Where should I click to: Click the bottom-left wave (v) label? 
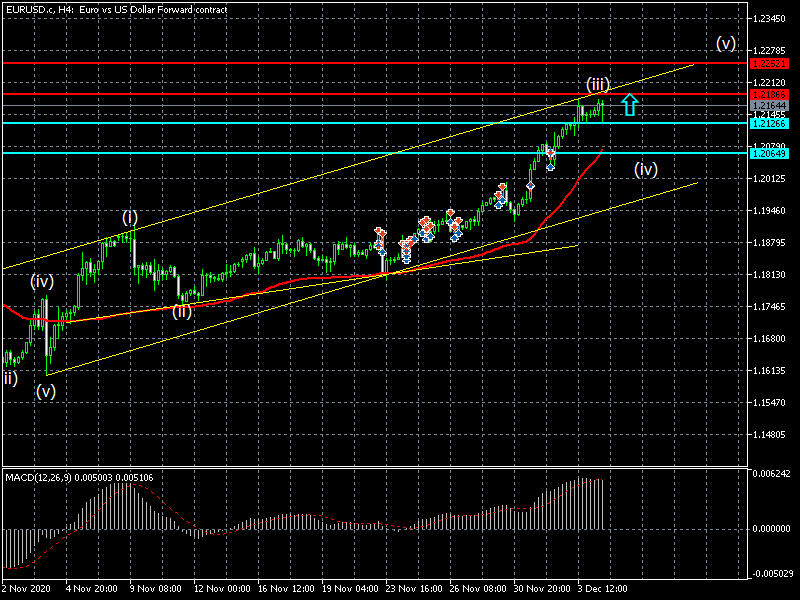click(x=46, y=391)
